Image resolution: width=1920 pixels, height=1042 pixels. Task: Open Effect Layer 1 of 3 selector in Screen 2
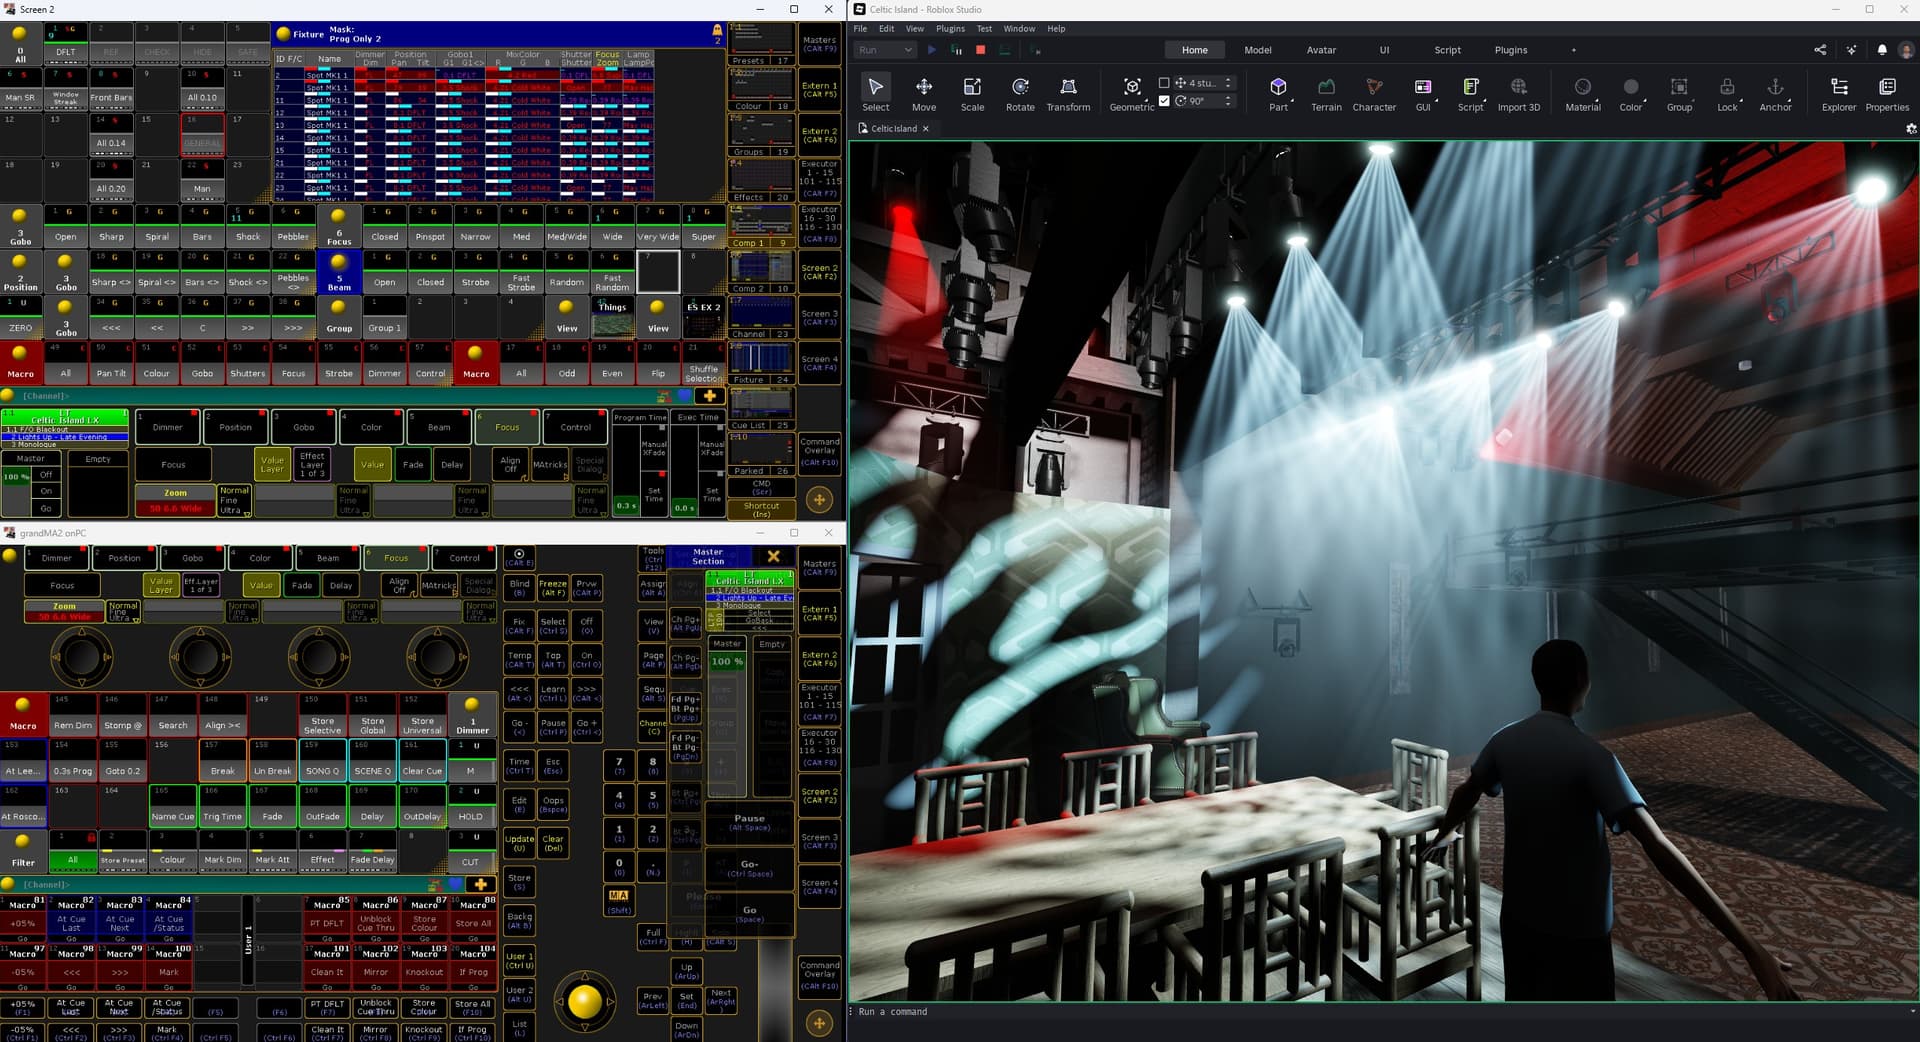(x=312, y=464)
